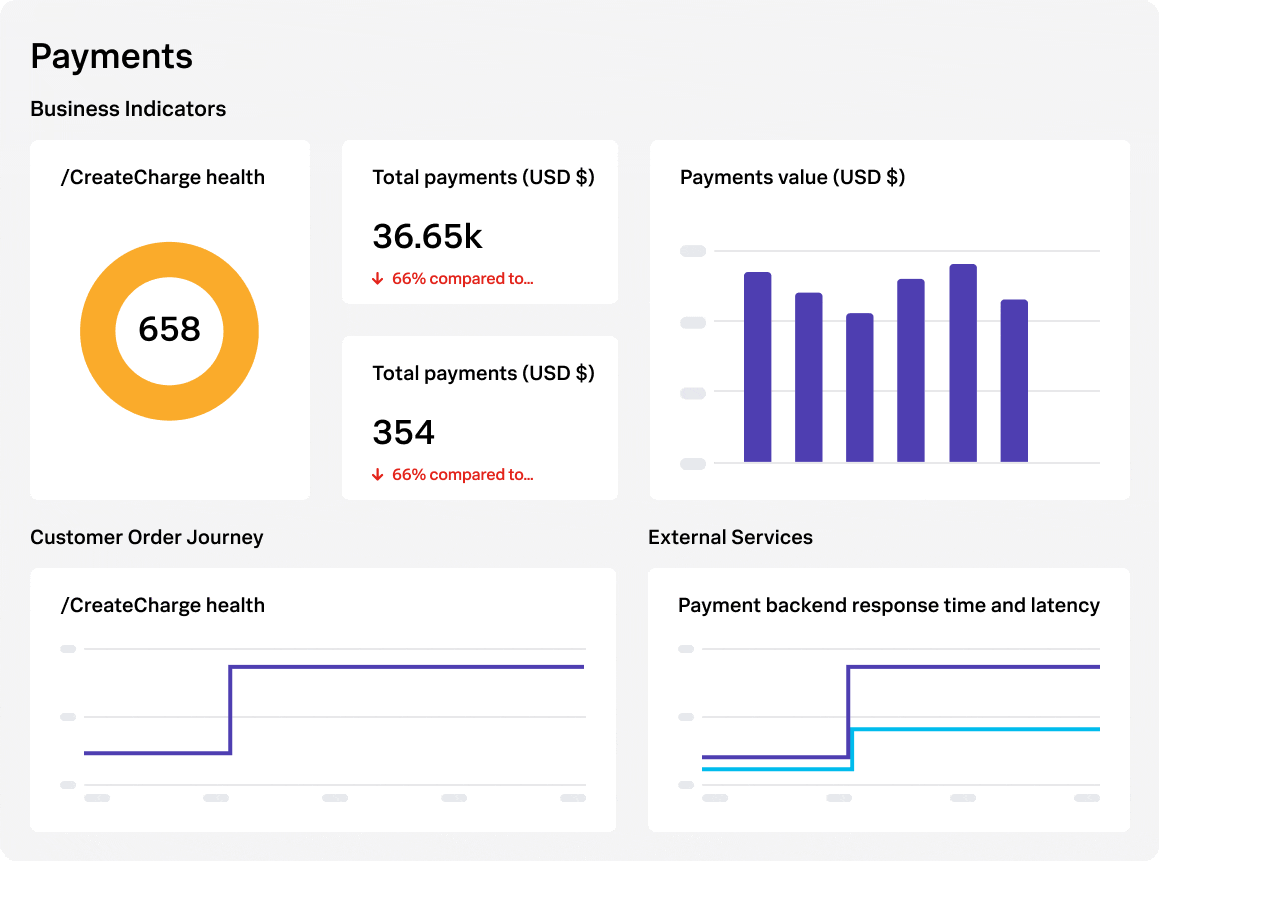1270x910 pixels.
Task: Switch to the Customer Order Journey section
Action: (146, 537)
